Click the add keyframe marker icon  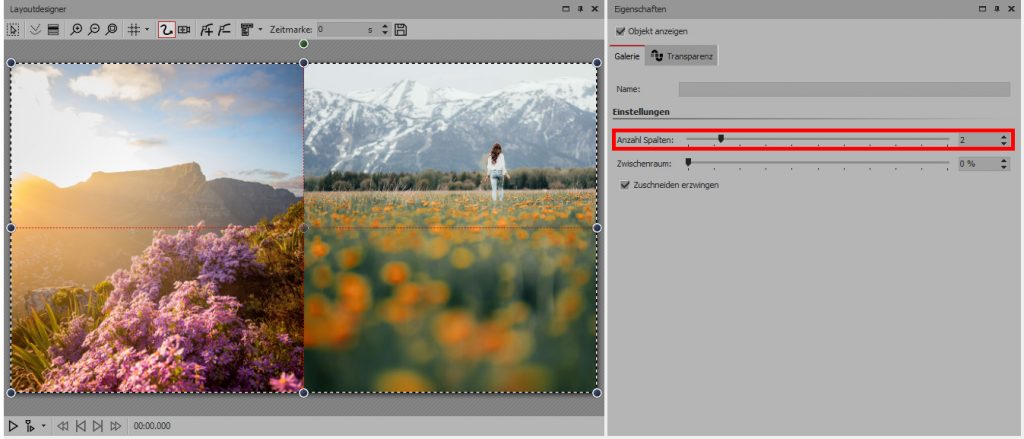pyautogui.click(x=206, y=30)
